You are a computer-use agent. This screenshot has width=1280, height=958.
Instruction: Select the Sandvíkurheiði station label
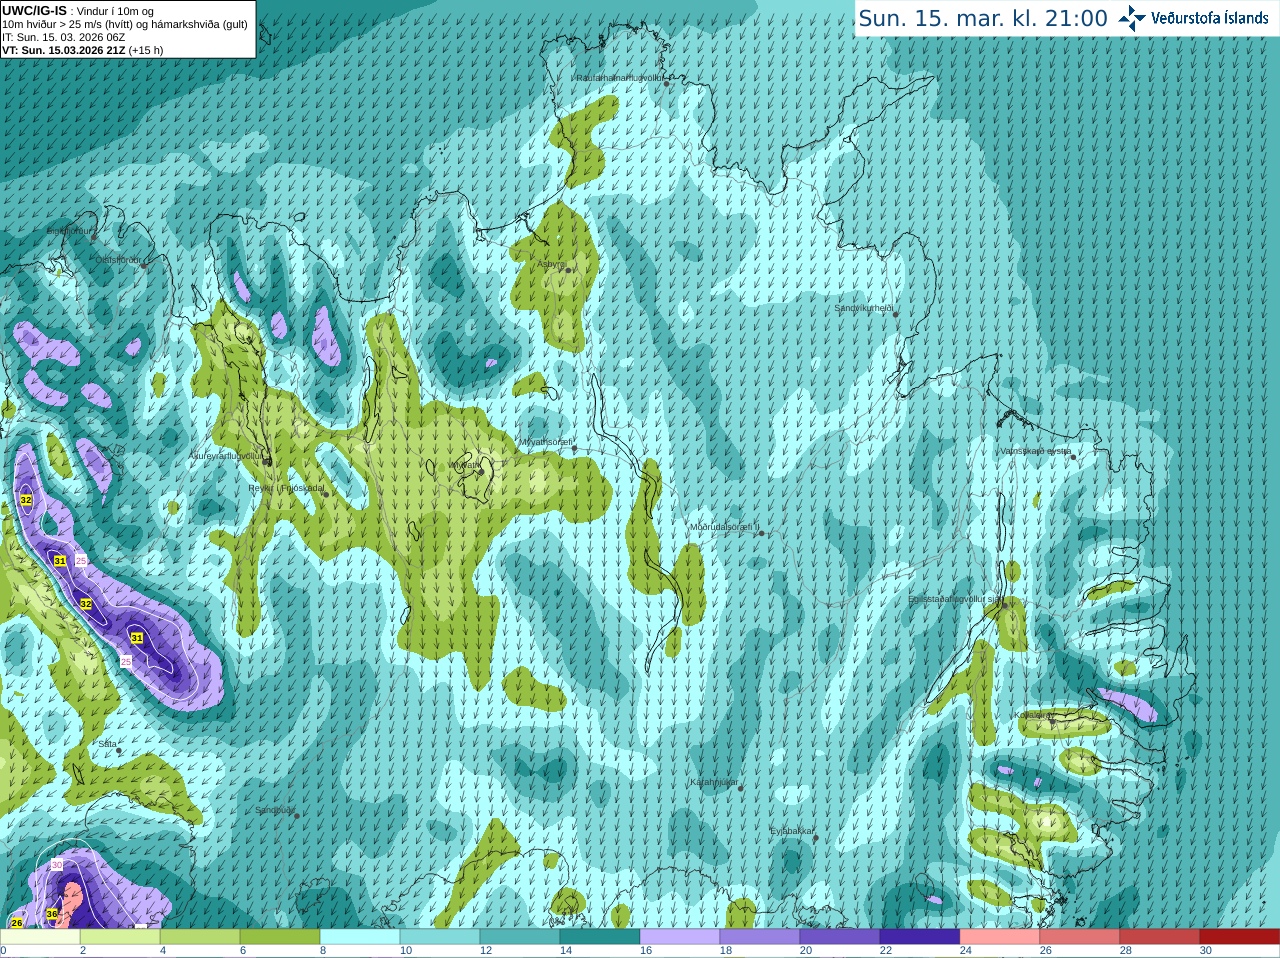coord(864,308)
